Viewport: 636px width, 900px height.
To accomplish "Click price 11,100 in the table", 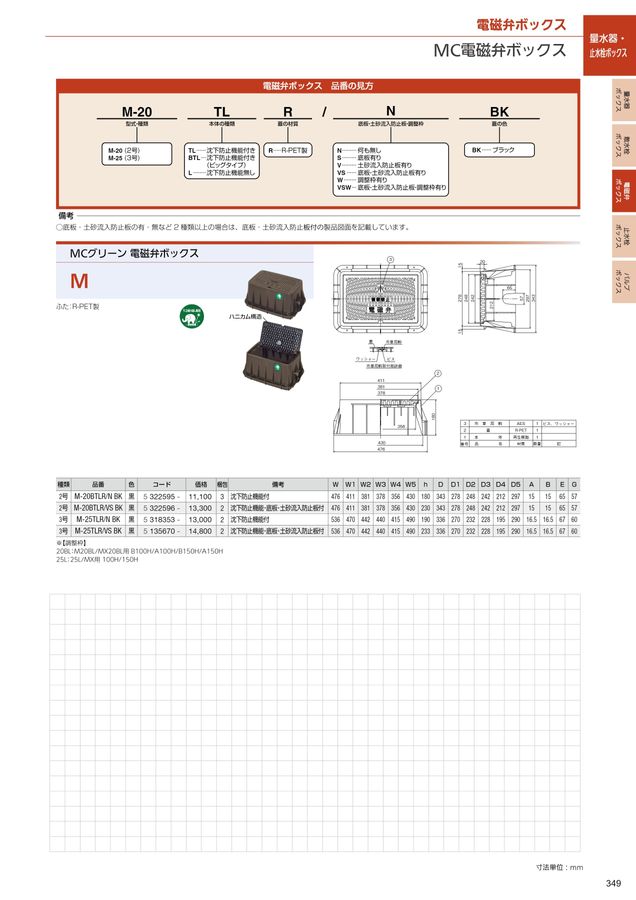I will [x=200, y=496].
